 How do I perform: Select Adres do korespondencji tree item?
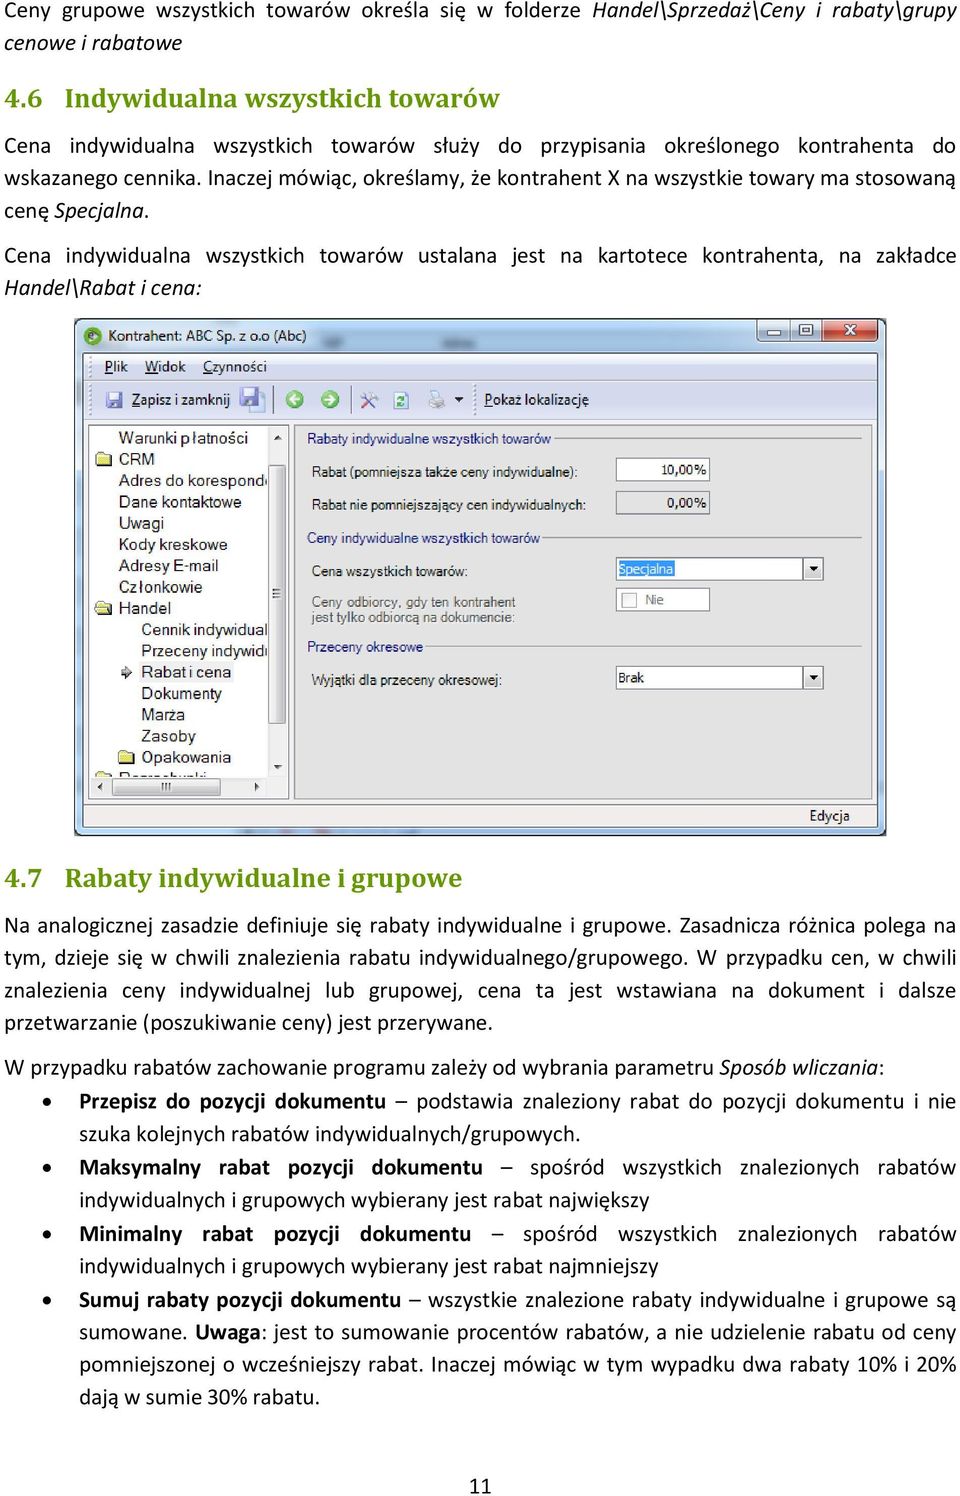click(192, 481)
